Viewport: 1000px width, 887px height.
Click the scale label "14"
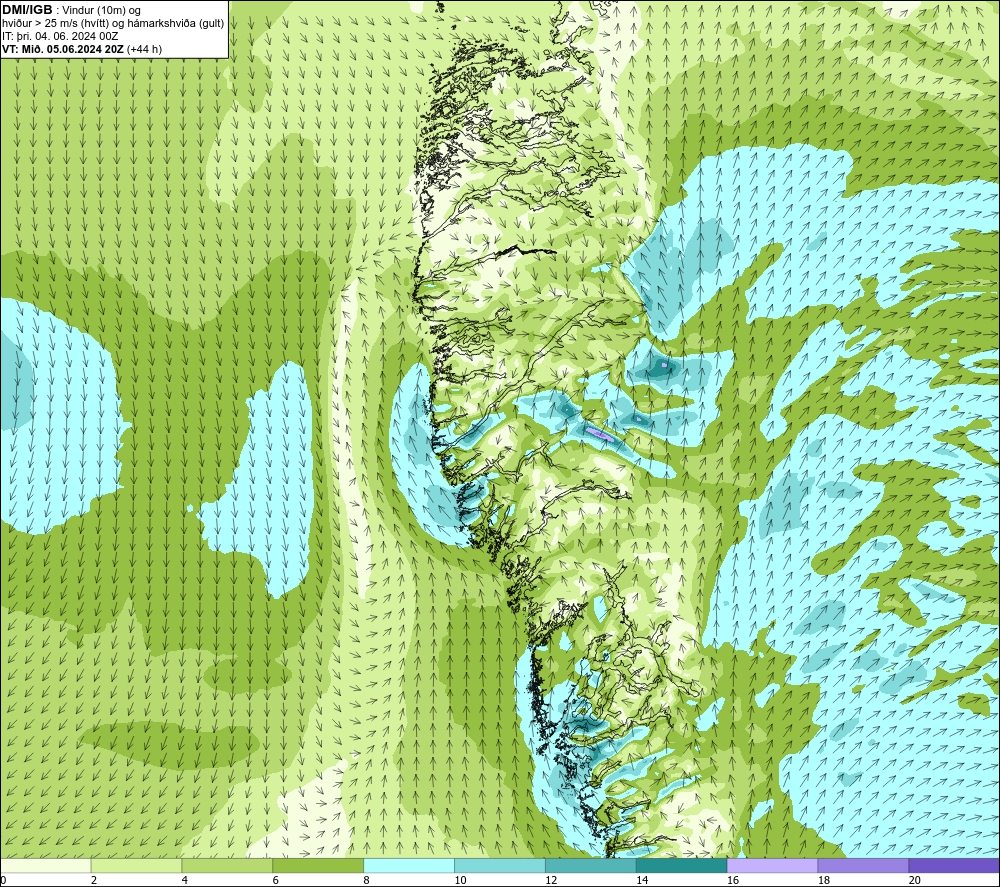(x=642, y=881)
